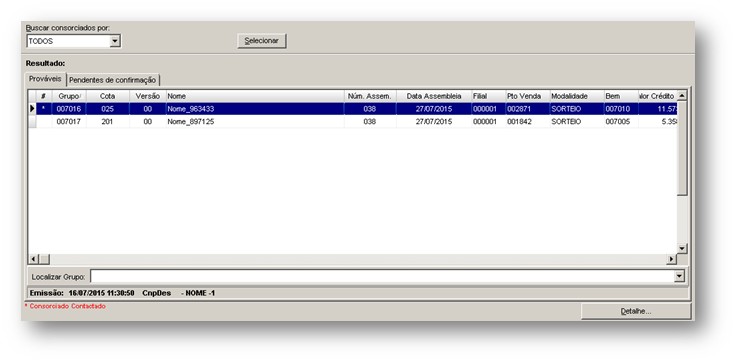Viewport: 737px width, 363px height.
Task: Click the Detalhe... button
Action: tap(636, 311)
